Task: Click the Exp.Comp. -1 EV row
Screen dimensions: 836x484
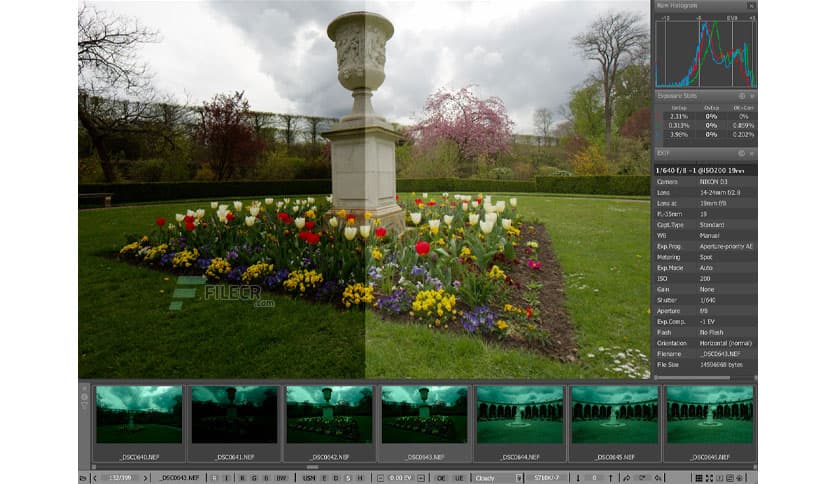Action: click(705, 321)
